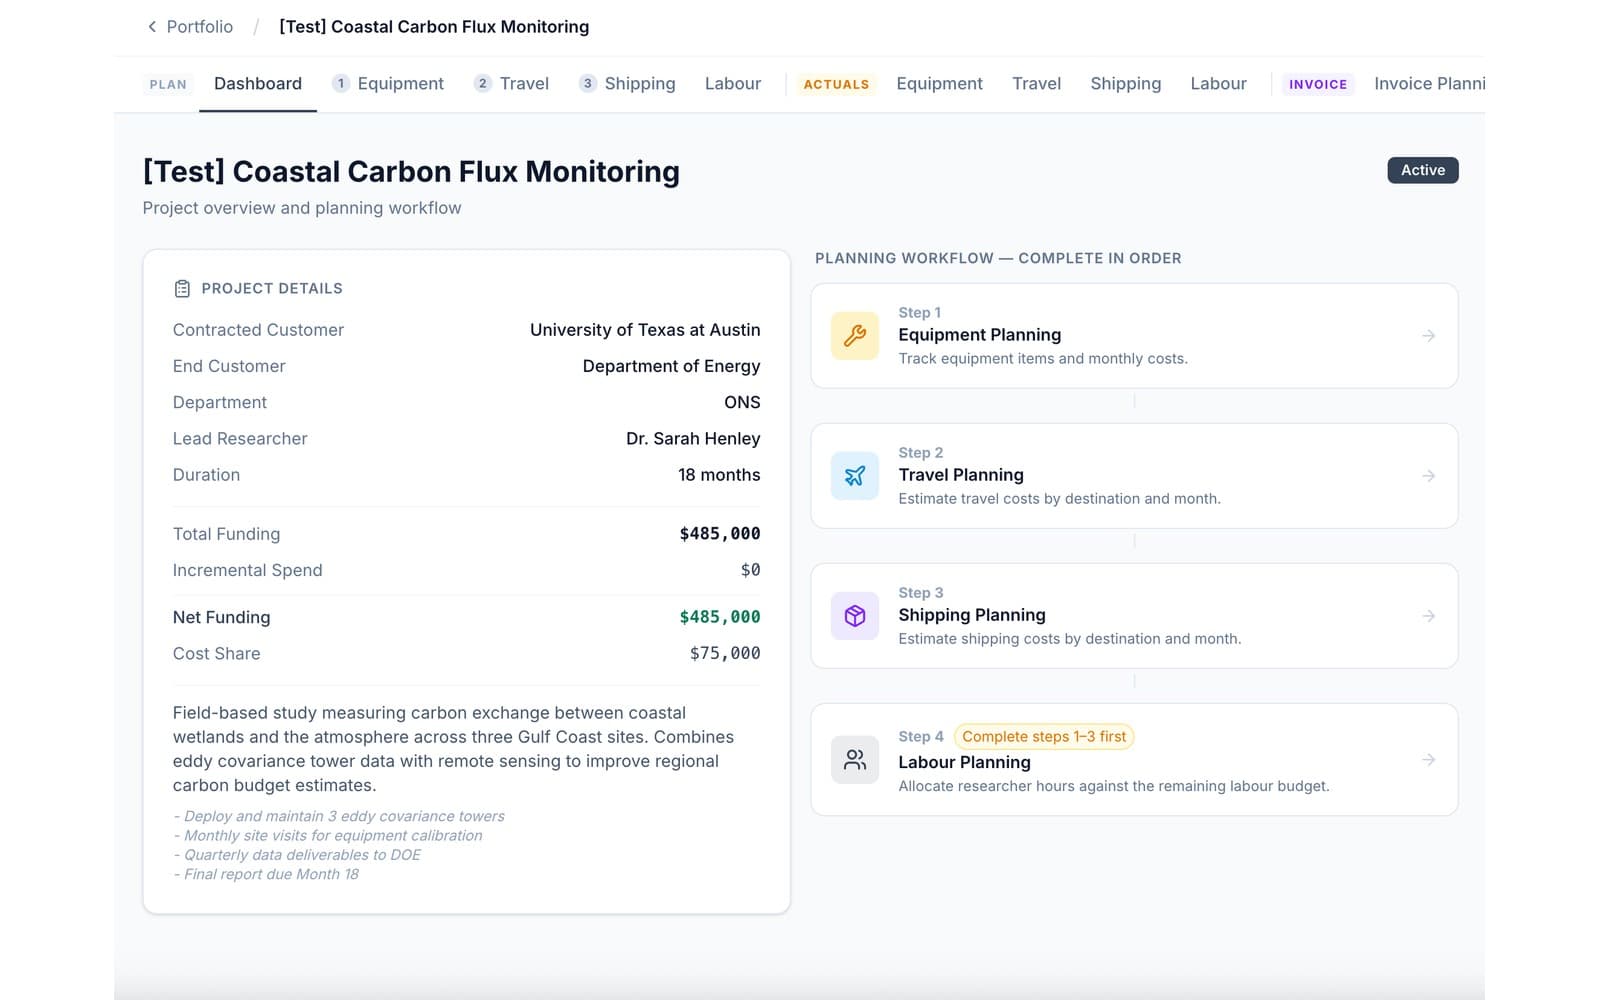The image size is (1600, 1000).
Task: Click the ONS department value
Action: tap(742, 402)
